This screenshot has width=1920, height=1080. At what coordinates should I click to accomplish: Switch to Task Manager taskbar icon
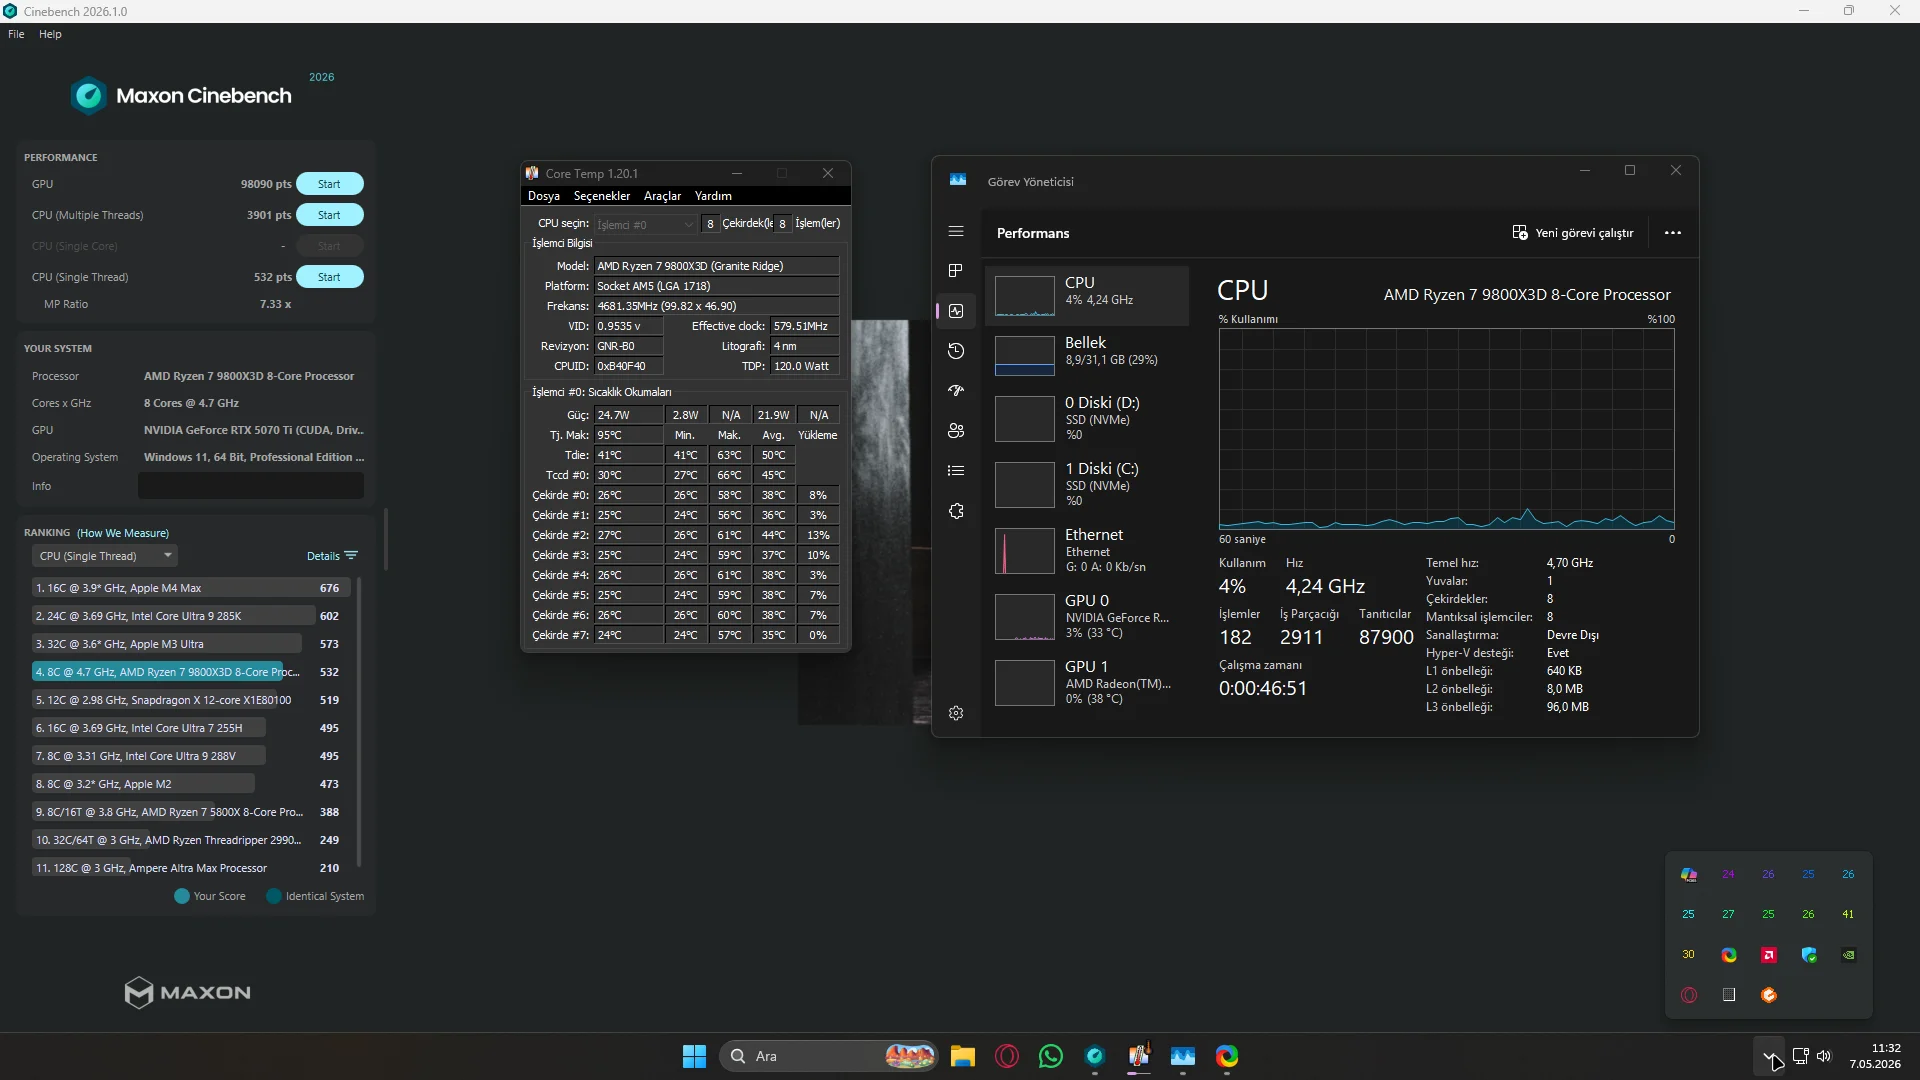coord(1183,1056)
